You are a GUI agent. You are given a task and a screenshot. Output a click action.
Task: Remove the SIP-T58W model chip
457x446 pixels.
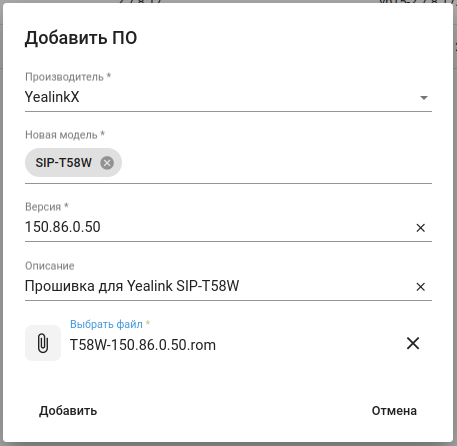tap(107, 163)
